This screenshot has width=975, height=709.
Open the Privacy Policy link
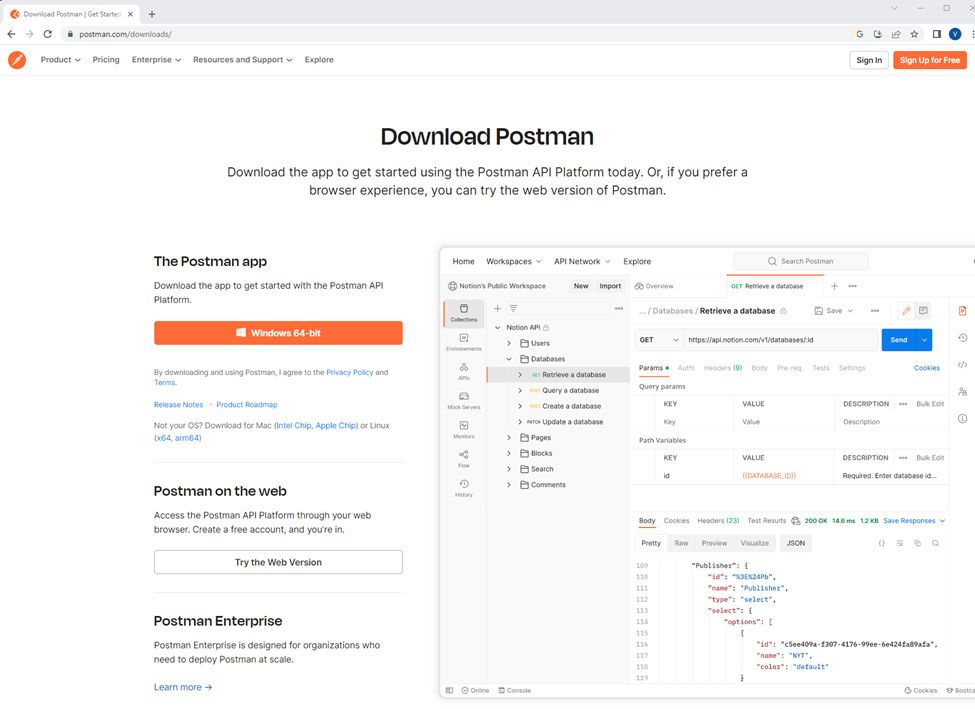(349, 372)
